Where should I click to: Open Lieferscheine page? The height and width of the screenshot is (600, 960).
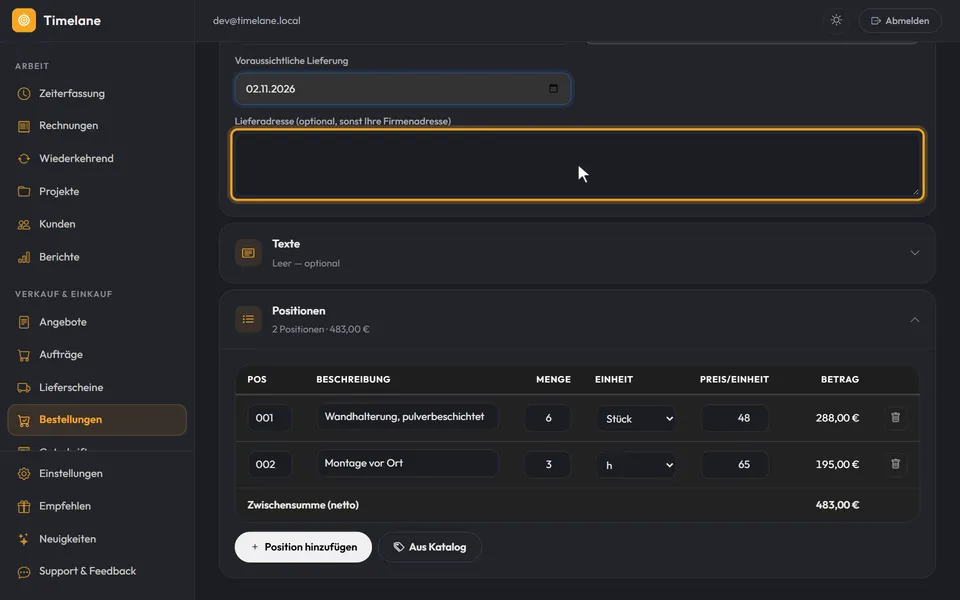(x=97, y=388)
